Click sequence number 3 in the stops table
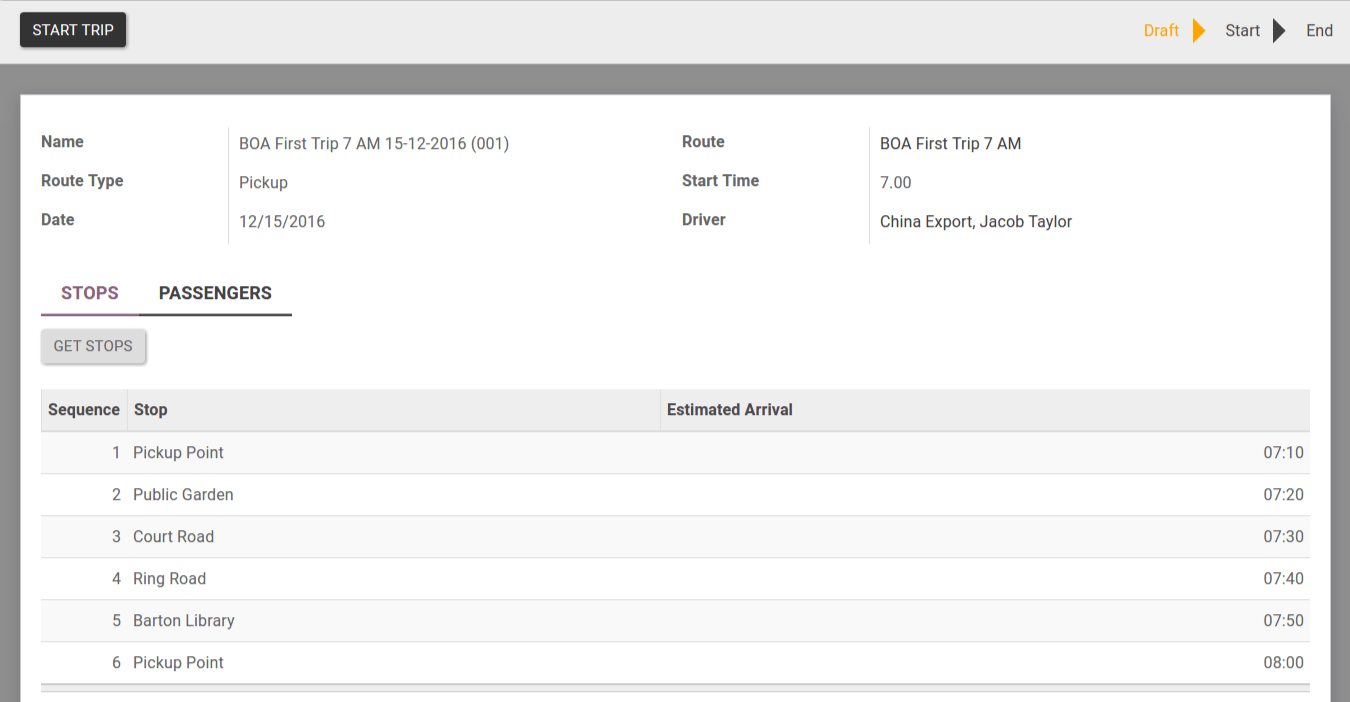 116,537
